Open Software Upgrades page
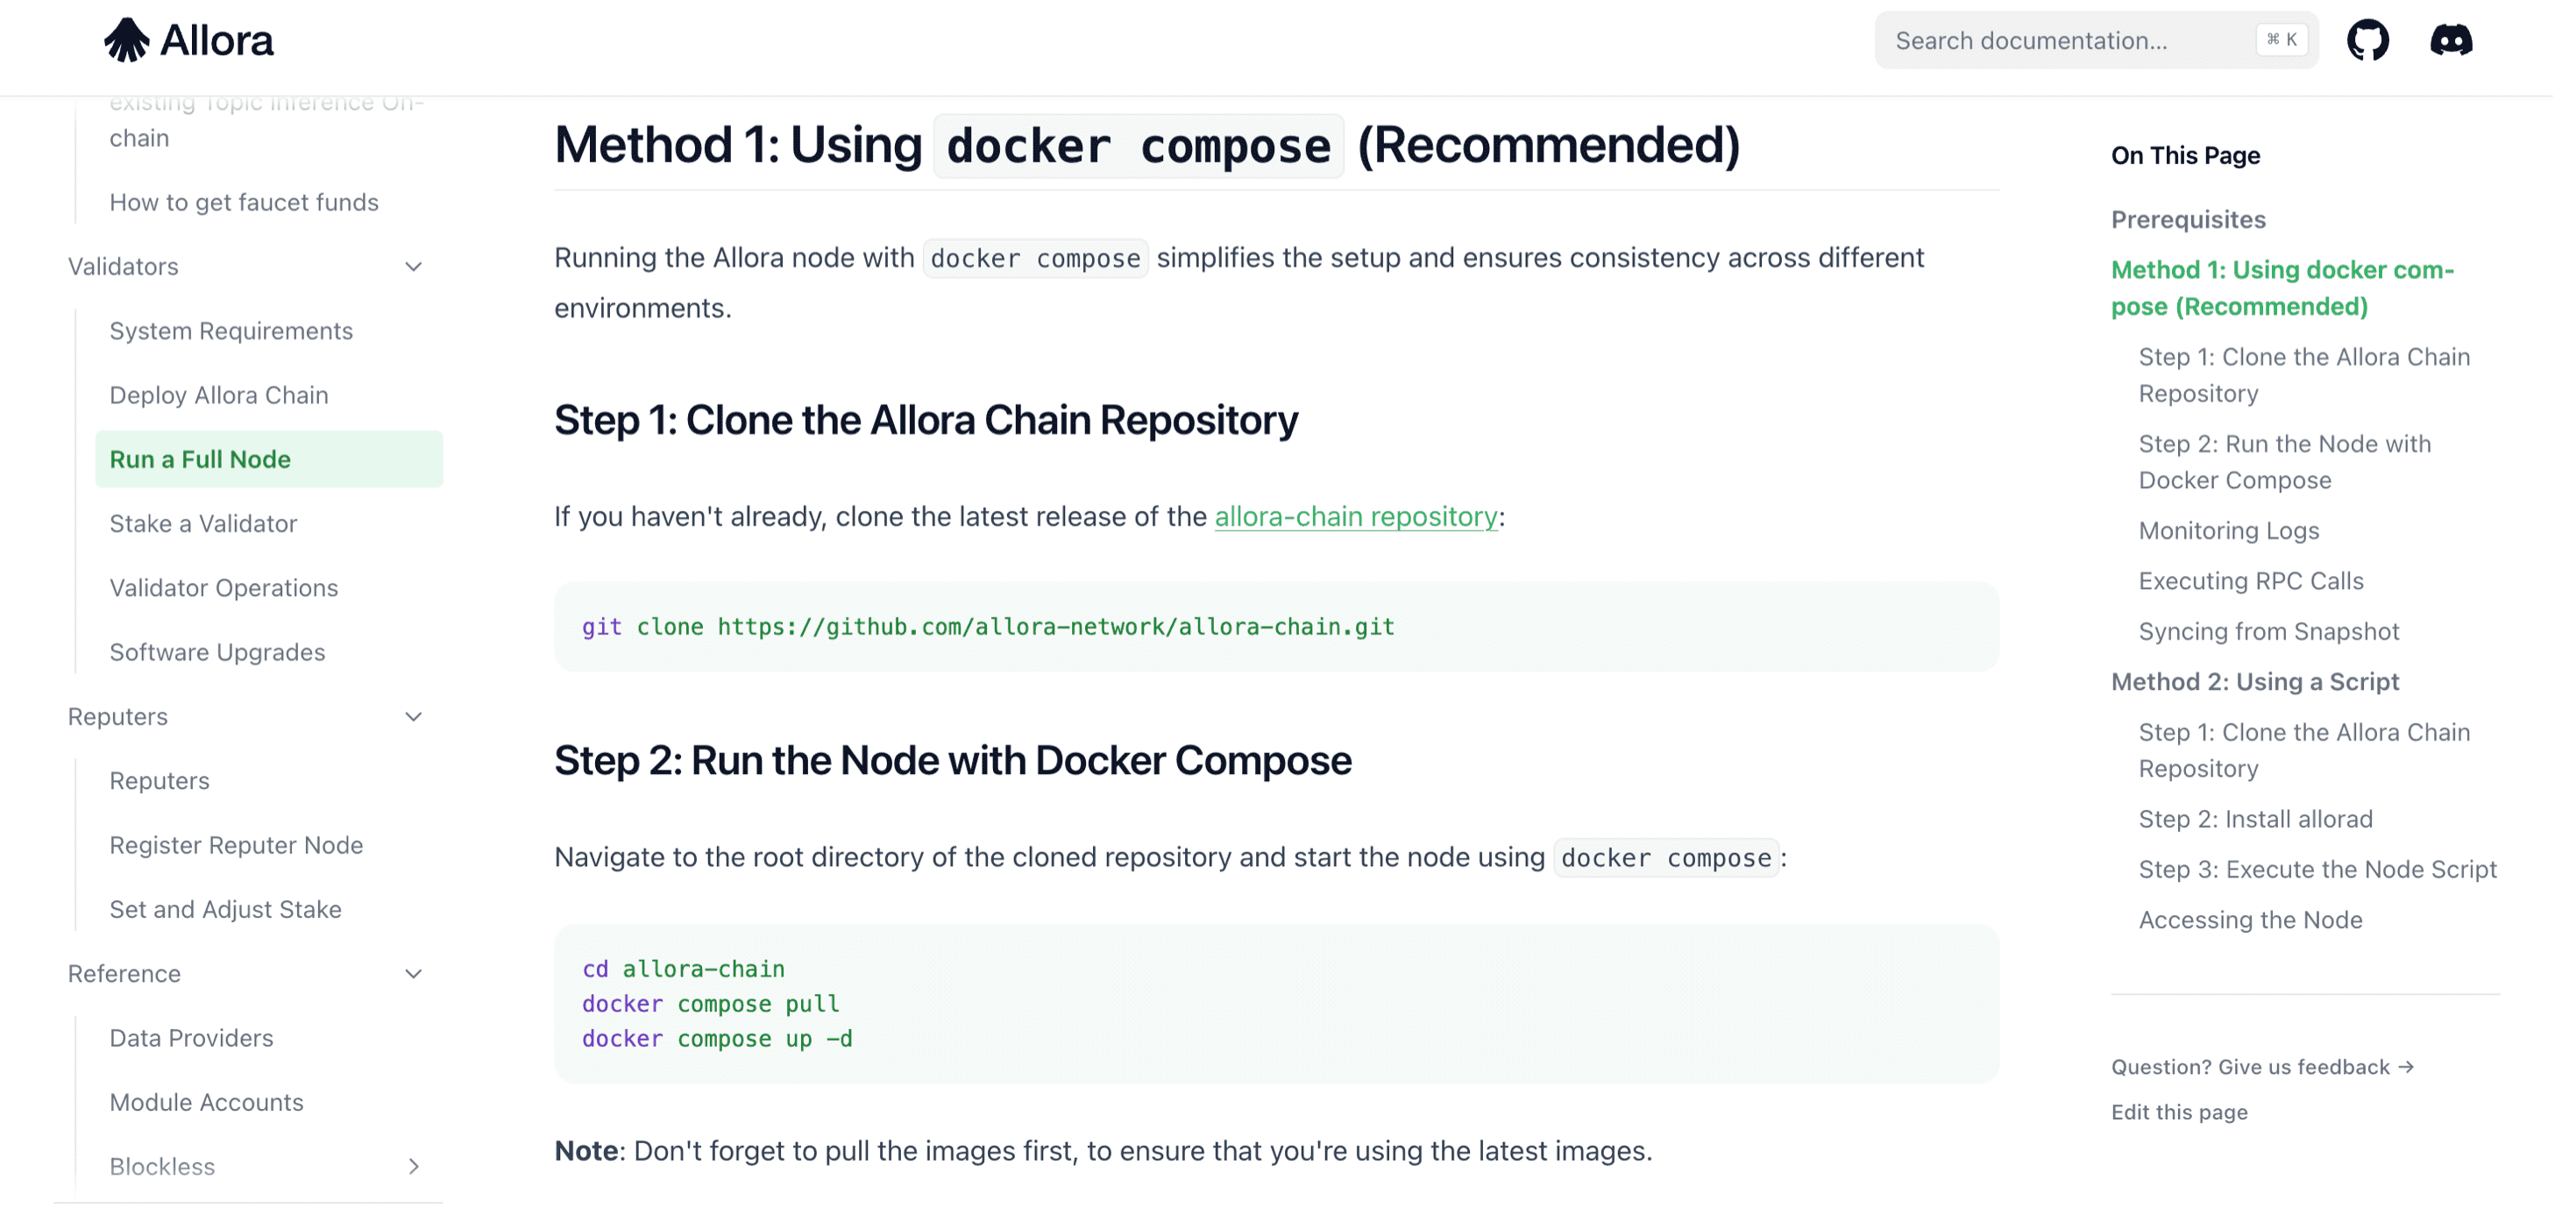The image size is (2576, 1215). pyautogui.click(x=217, y=653)
